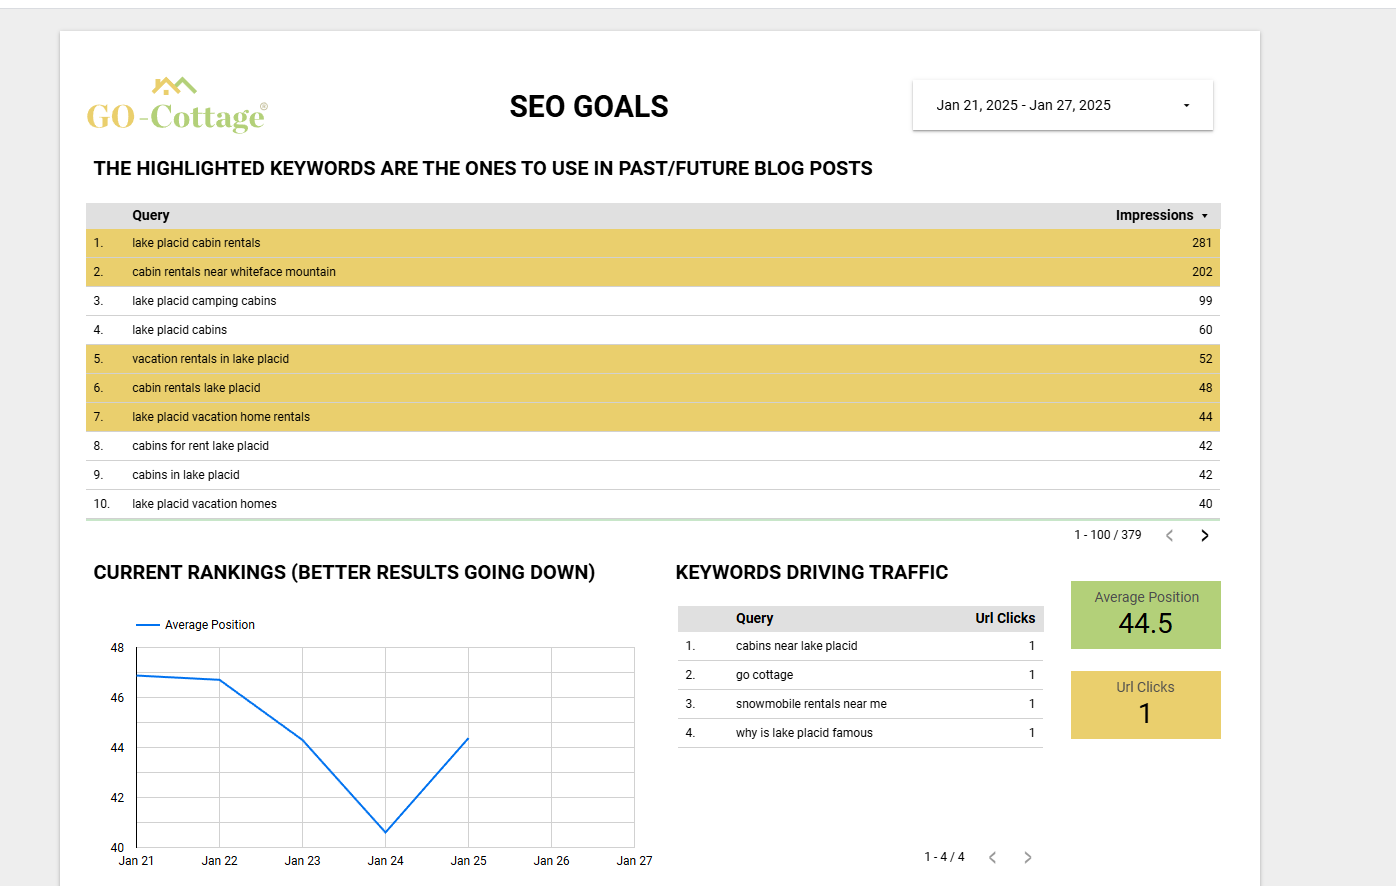Click the 'CURRENT RANKINGS' heading
Viewport: 1396px width, 886px height.
(344, 572)
